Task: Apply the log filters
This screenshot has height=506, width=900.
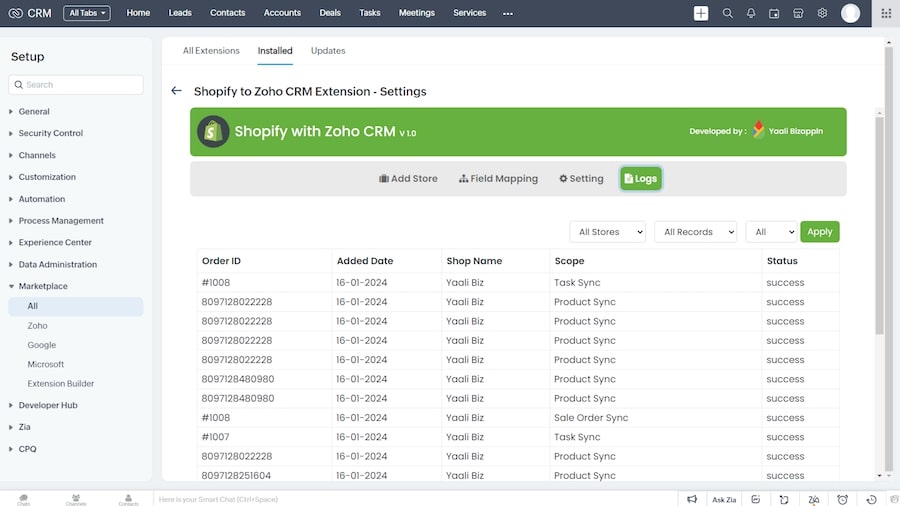Action: point(820,232)
